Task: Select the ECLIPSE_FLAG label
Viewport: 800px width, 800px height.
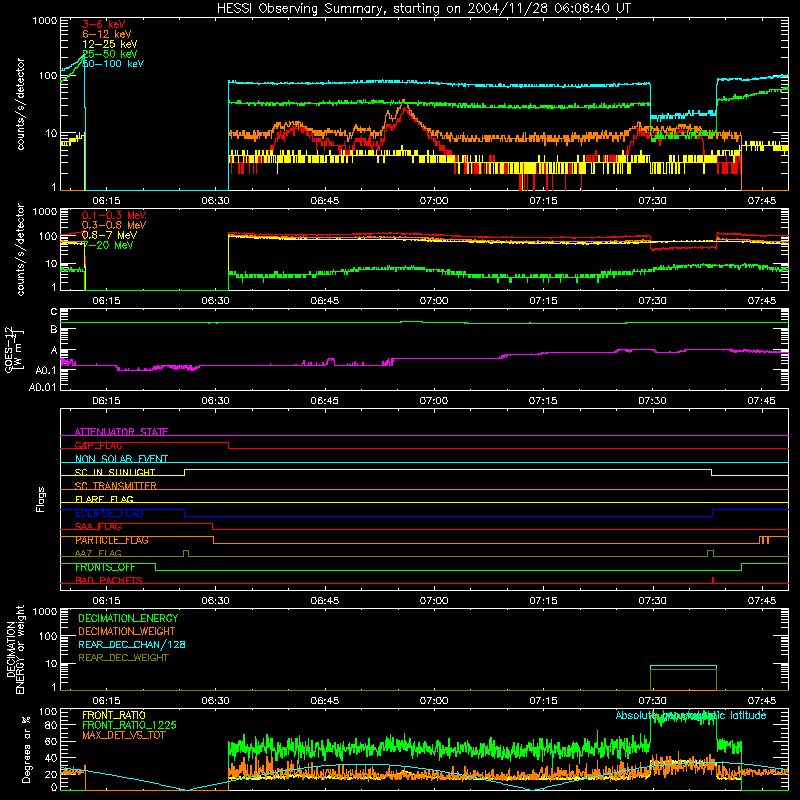Action: (x=109, y=513)
